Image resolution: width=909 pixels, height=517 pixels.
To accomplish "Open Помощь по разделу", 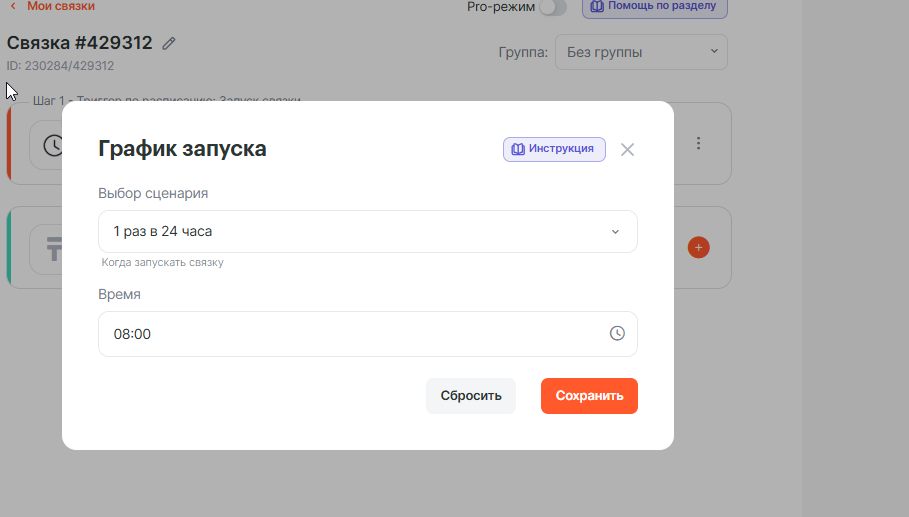I will point(654,7).
